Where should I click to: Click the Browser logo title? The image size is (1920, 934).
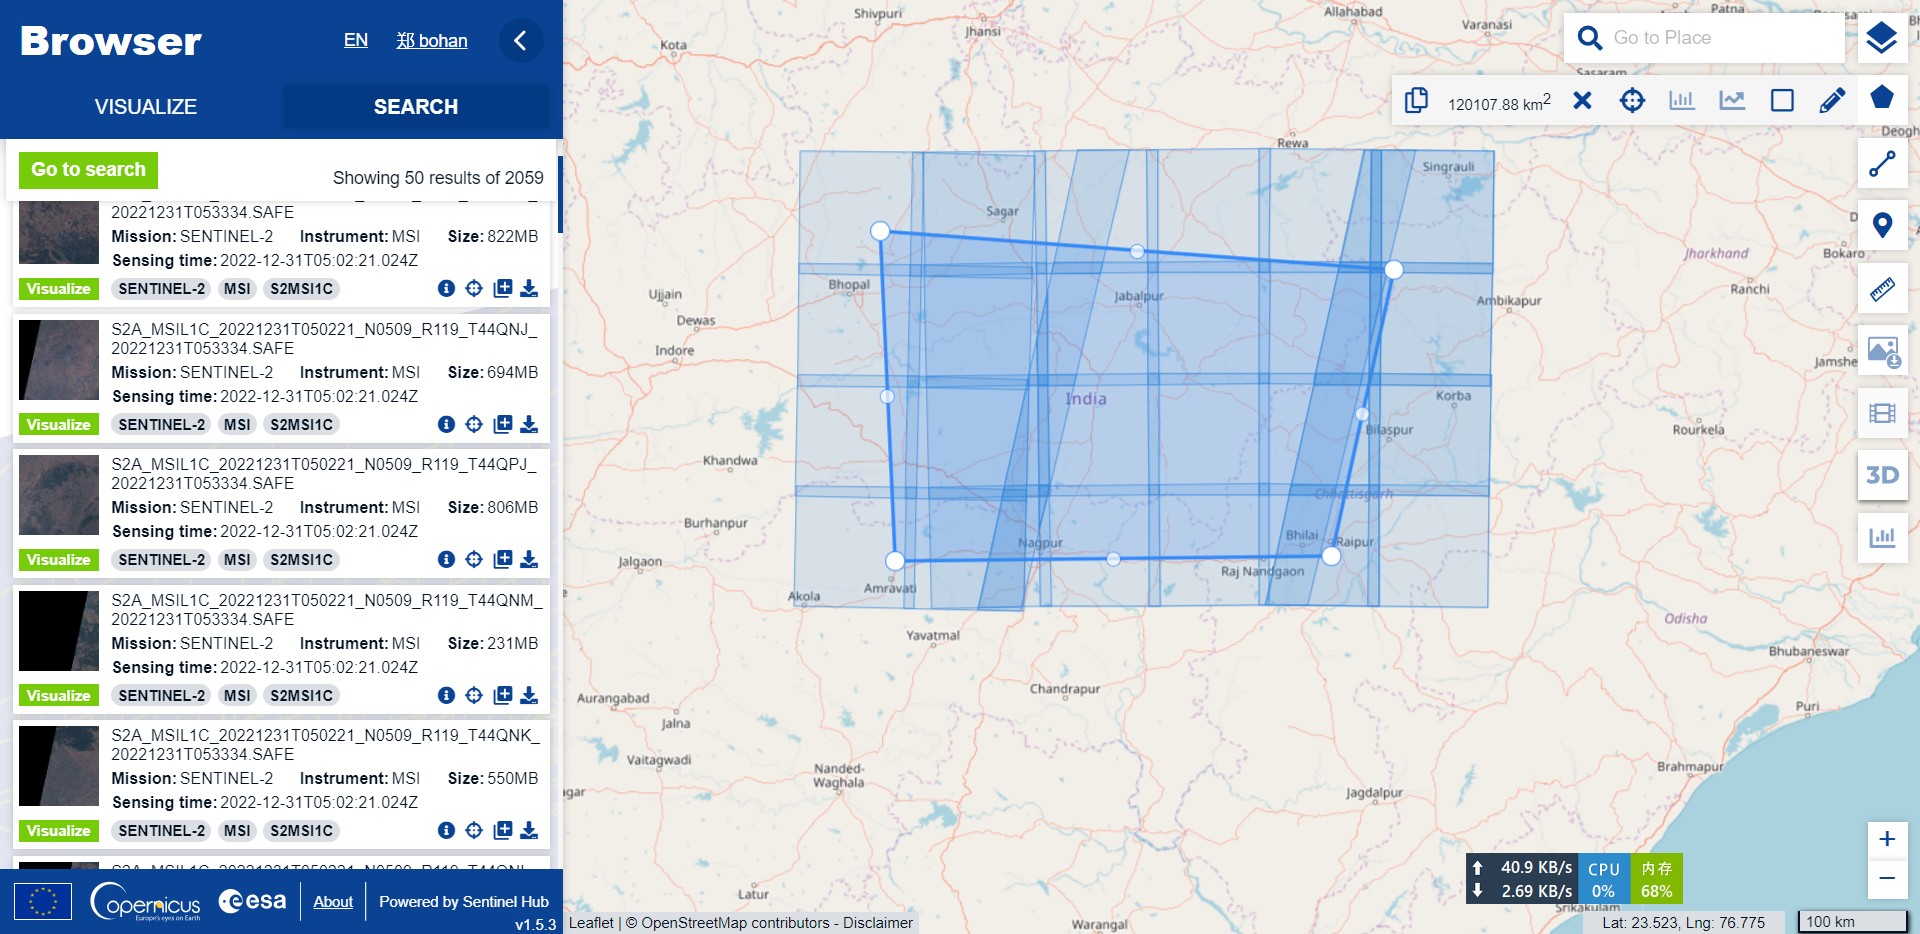pos(111,42)
